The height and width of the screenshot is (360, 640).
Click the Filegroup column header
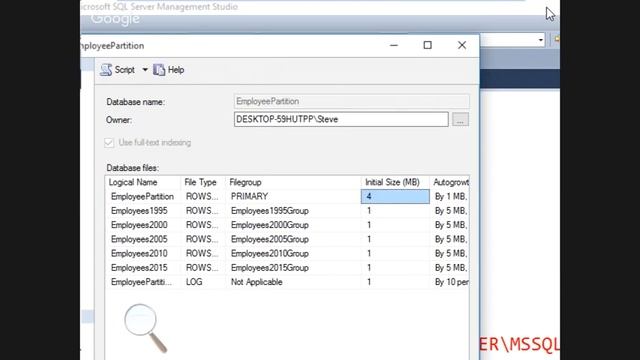(293, 182)
